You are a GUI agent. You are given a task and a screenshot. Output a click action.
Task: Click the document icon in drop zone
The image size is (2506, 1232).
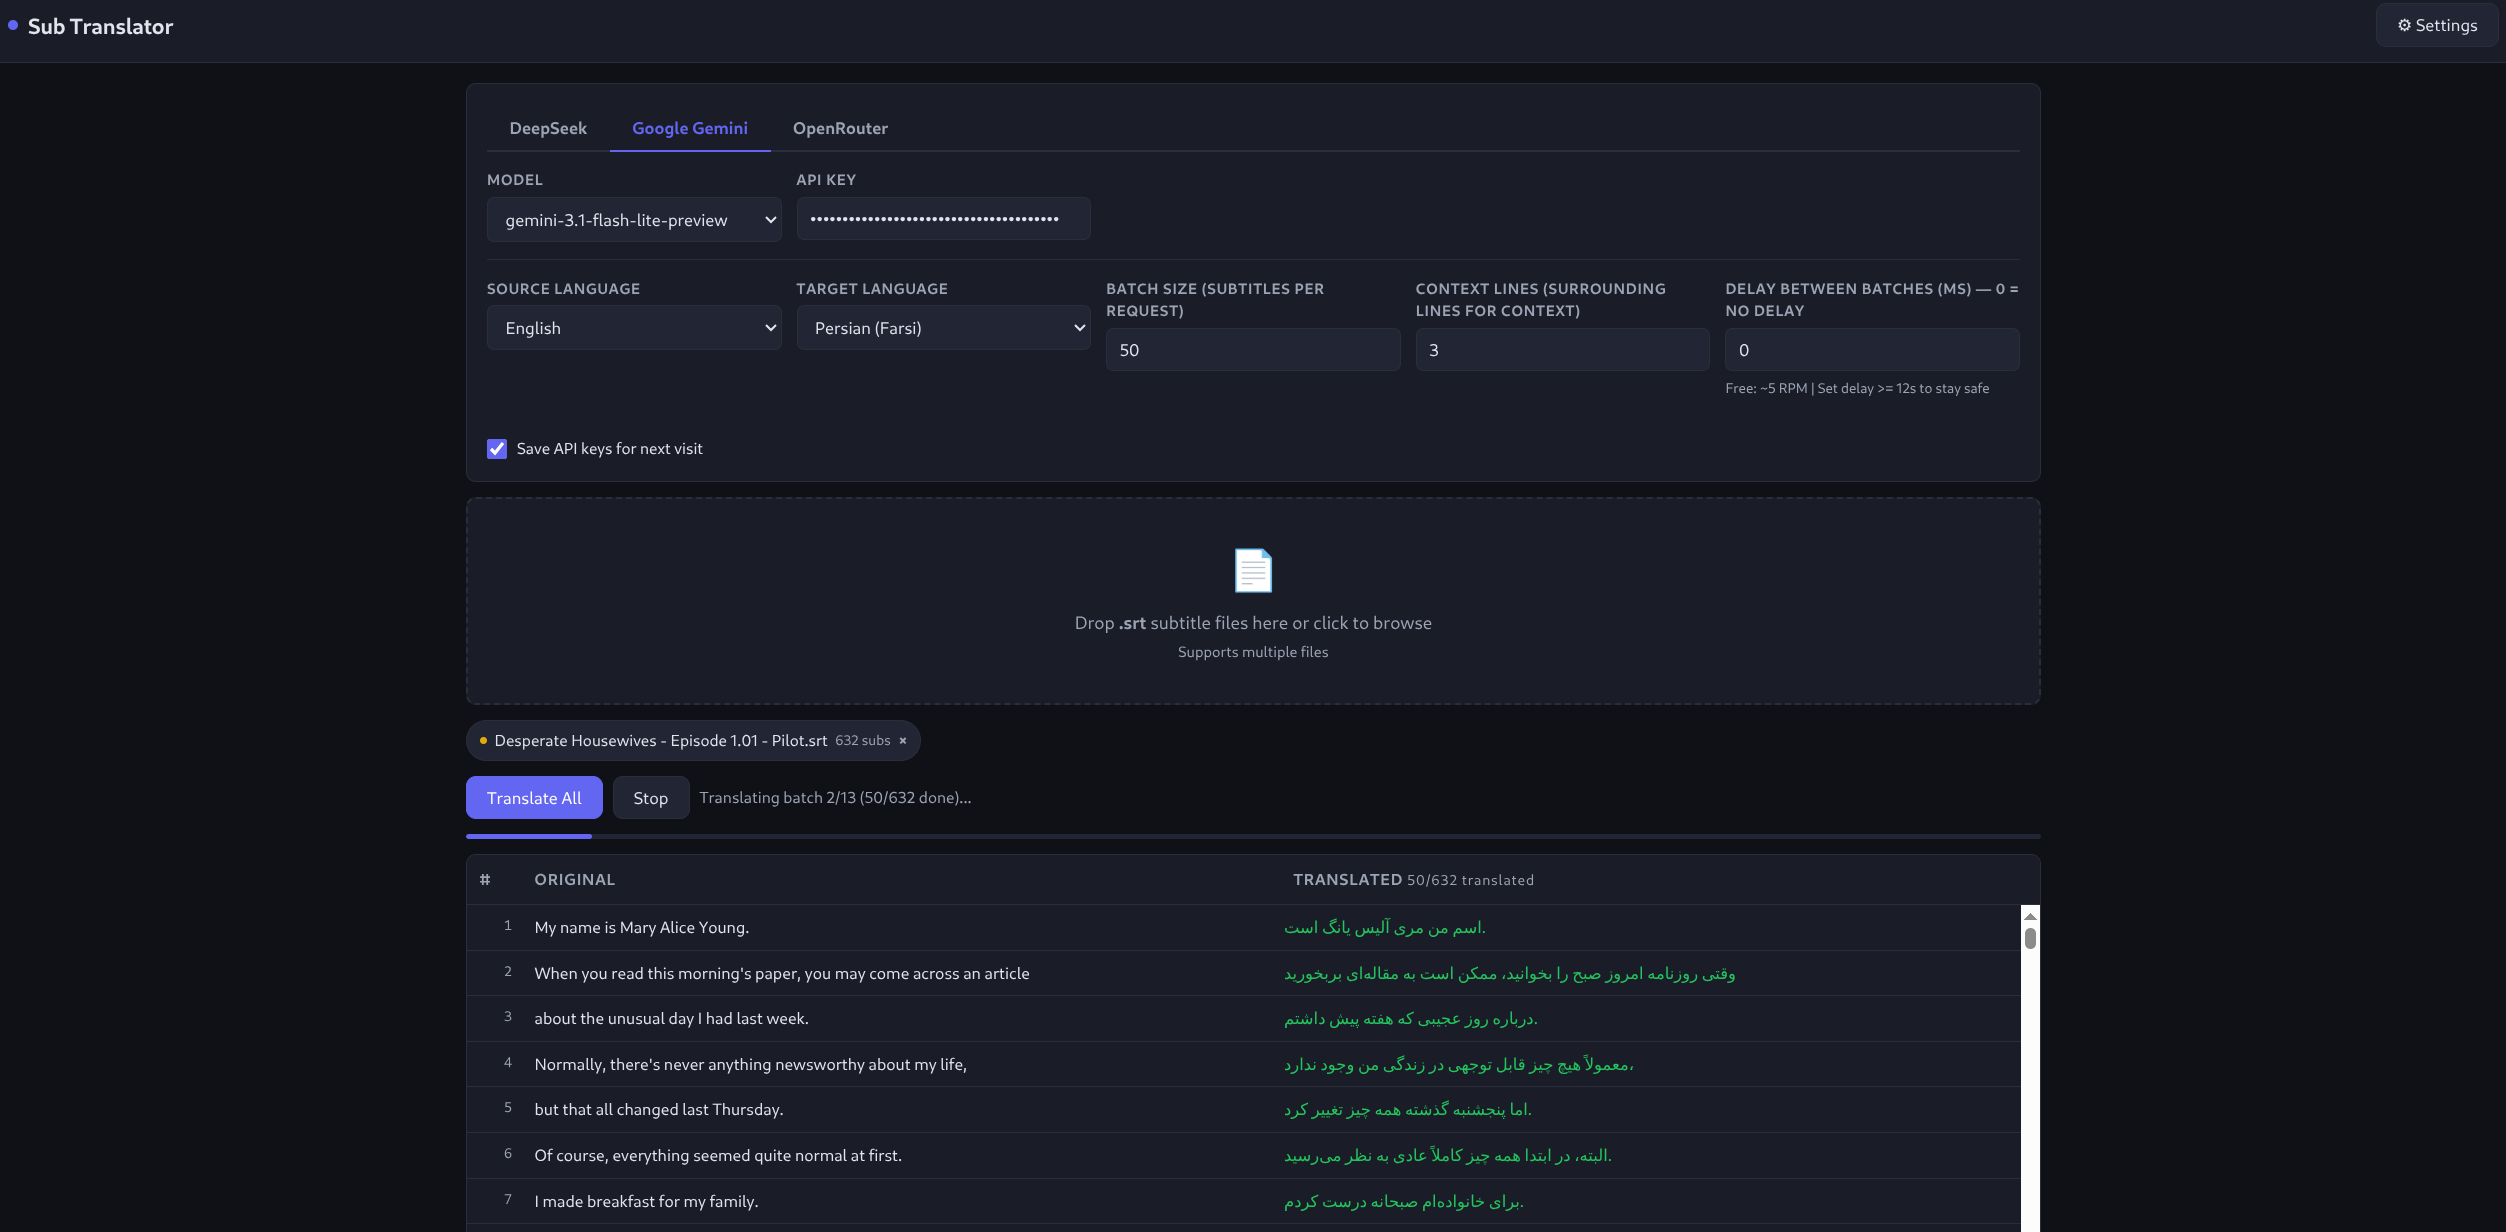[x=1252, y=570]
